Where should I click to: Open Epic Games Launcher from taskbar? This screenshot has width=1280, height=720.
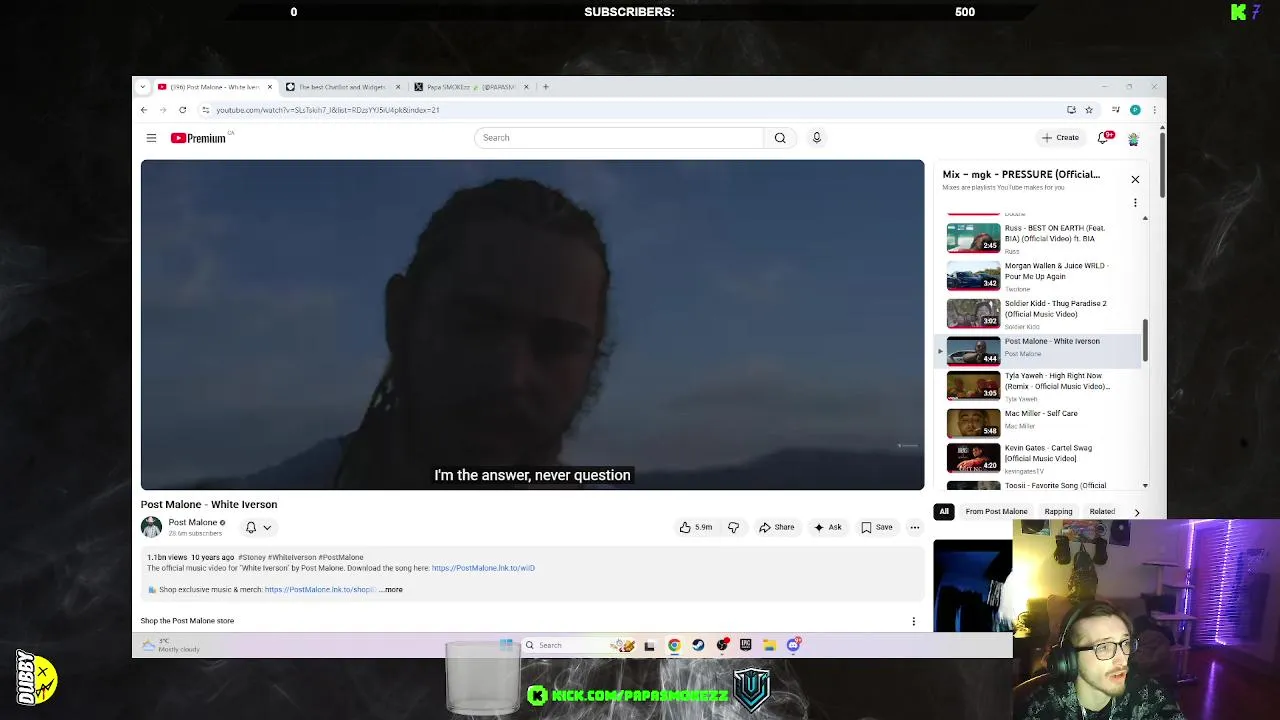click(745, 645)
